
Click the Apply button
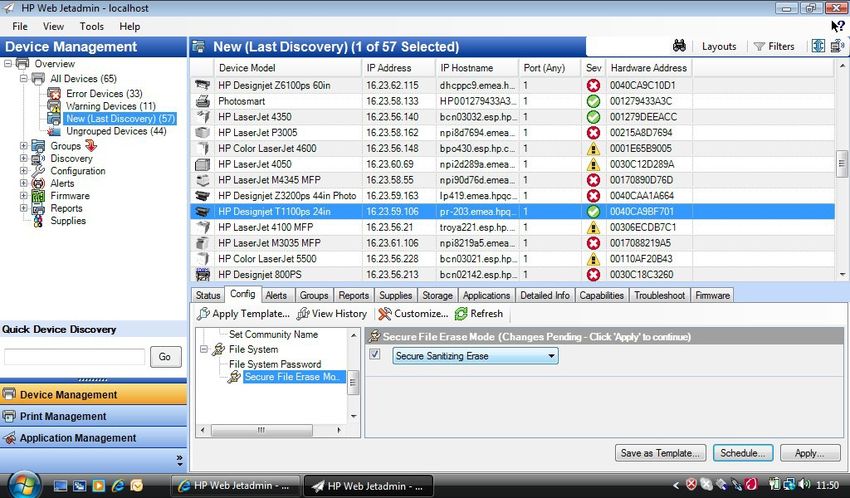[x=810, y=453]
